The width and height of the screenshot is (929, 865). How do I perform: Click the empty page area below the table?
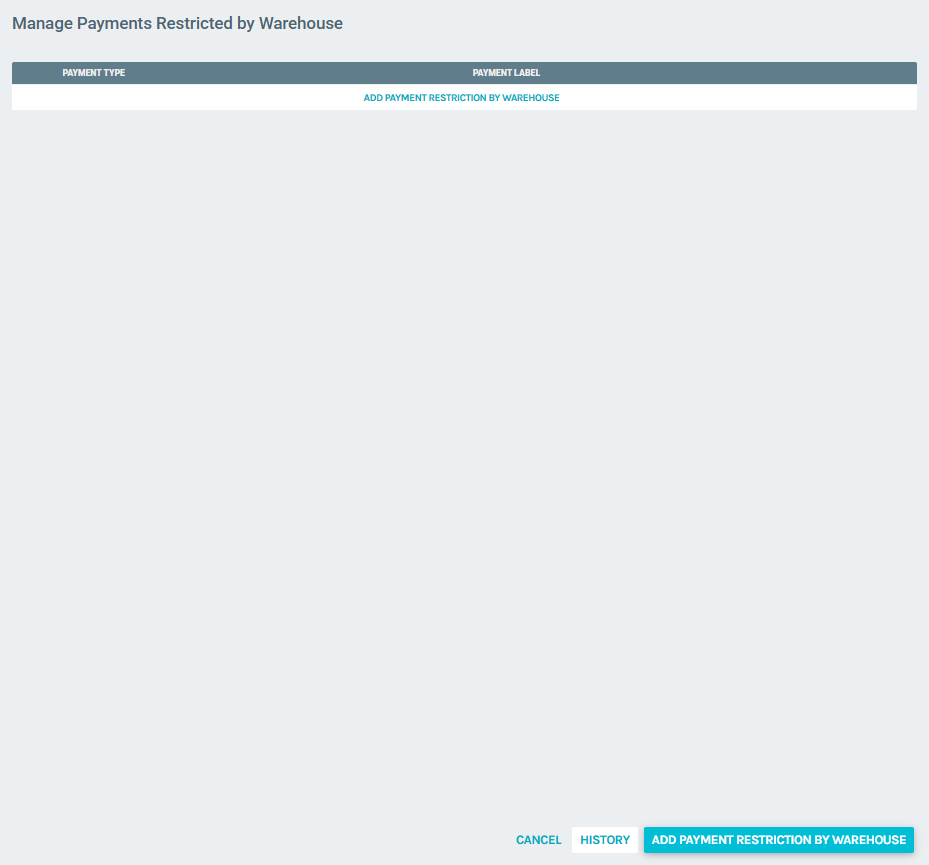pyautogui.click(x=464, y=450)
